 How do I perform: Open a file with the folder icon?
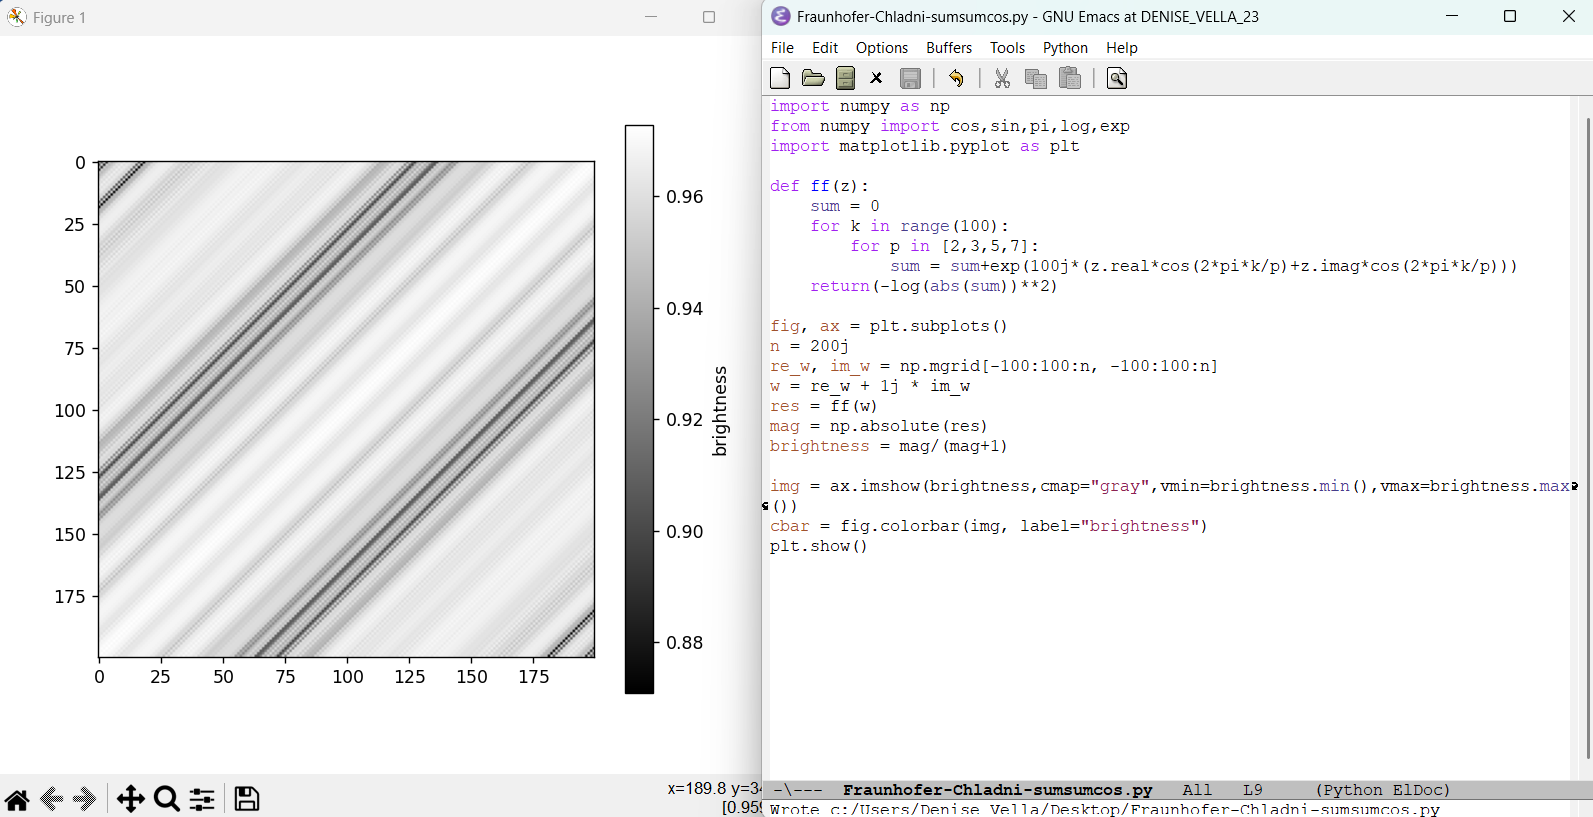[x=813, y=78]
